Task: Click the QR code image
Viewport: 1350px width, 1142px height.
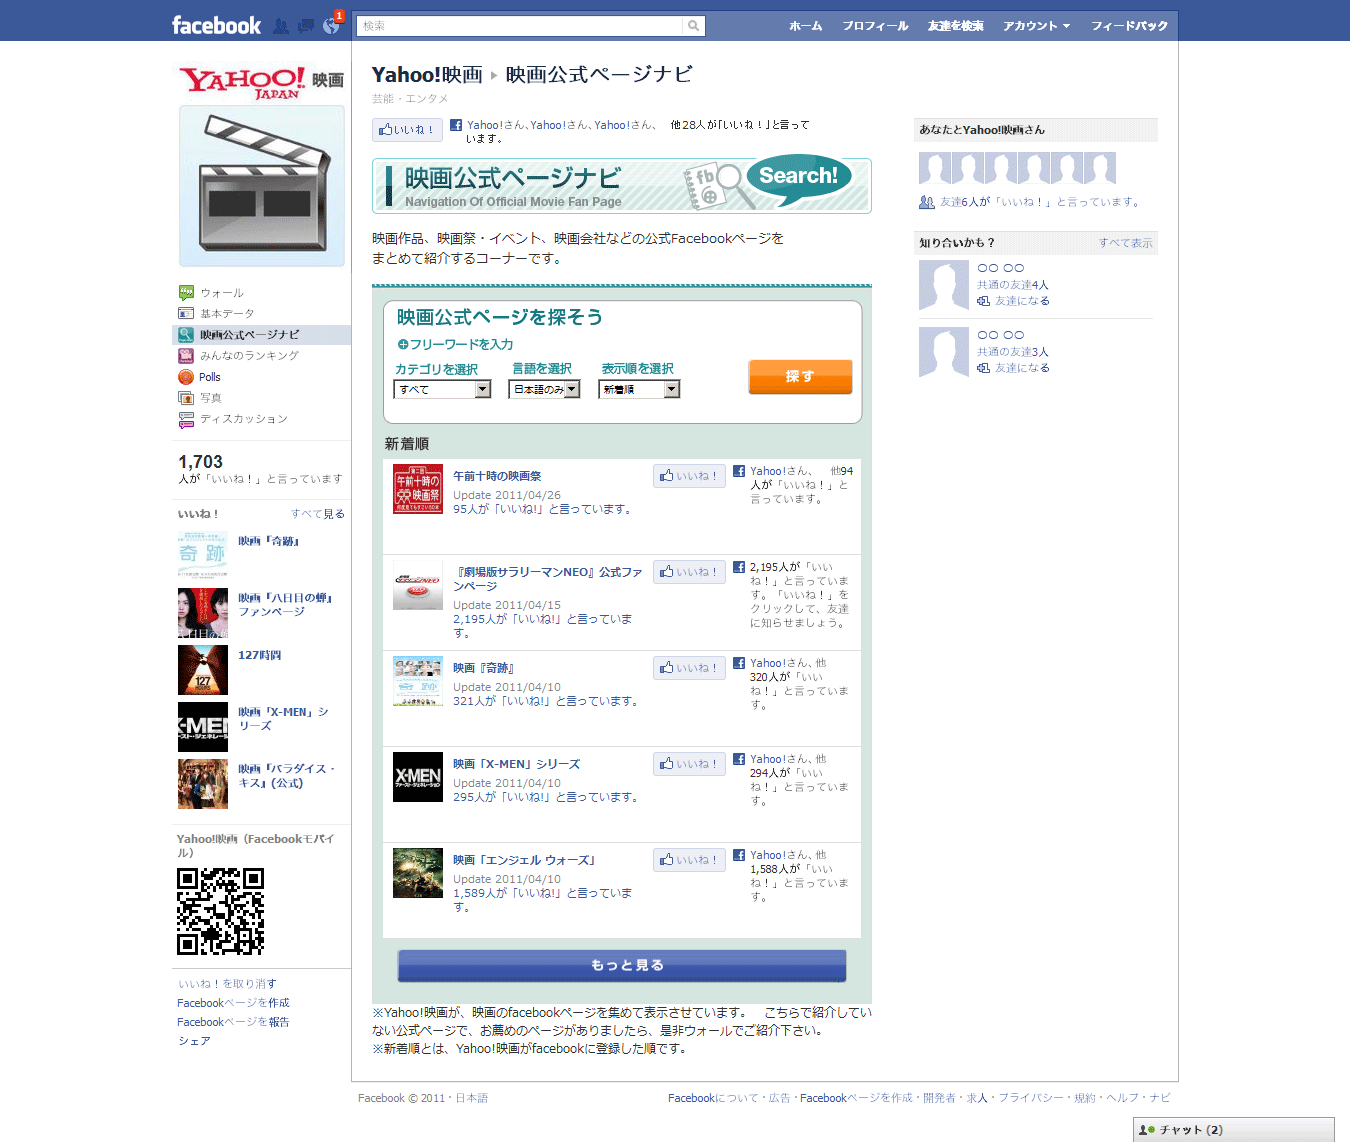Action: coord(220,911)
